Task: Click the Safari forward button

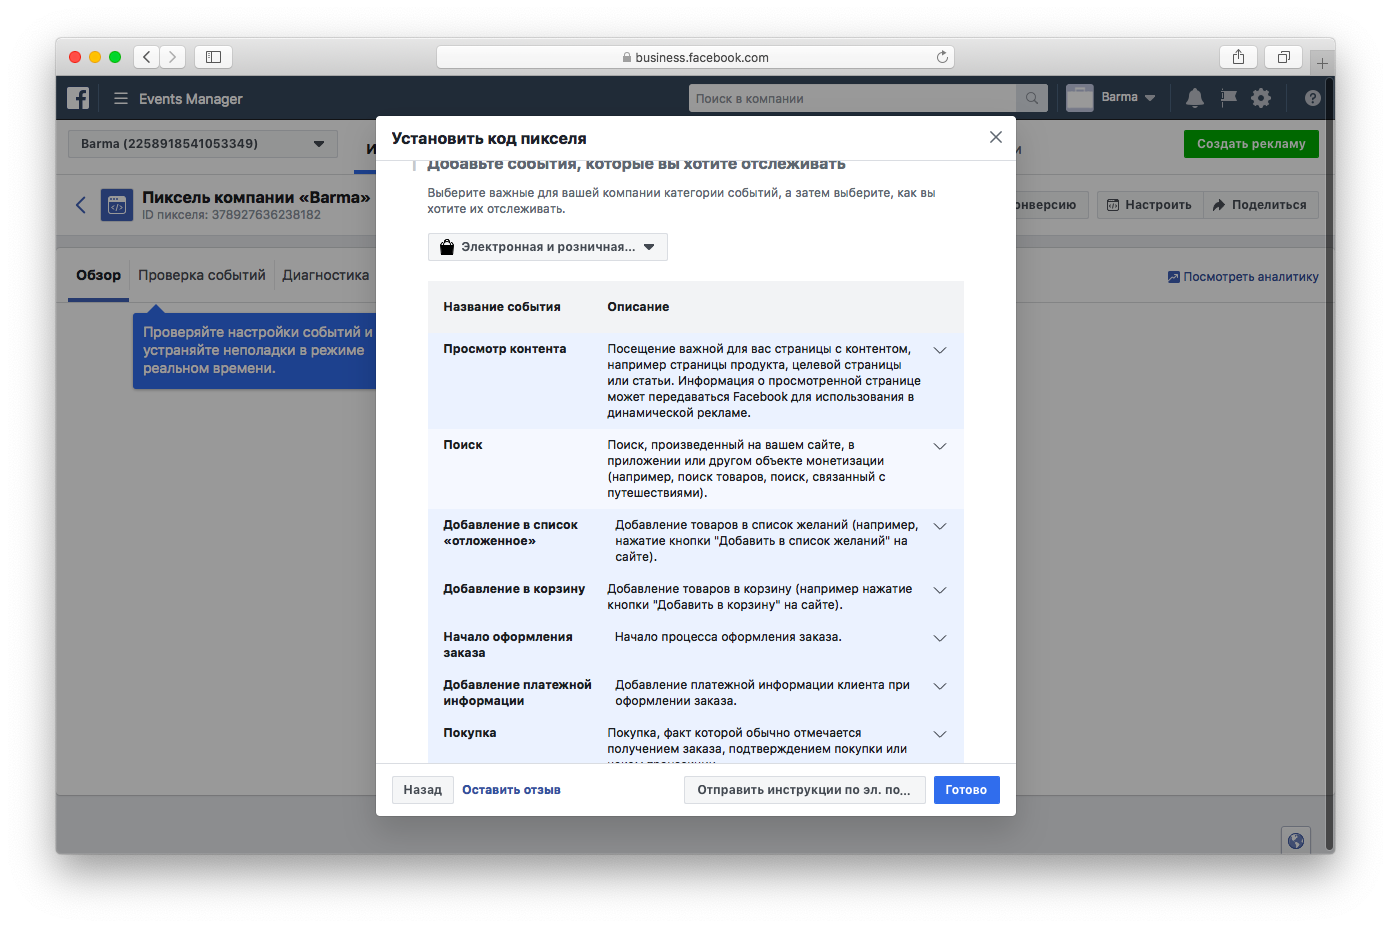Action: pos(173,57)
